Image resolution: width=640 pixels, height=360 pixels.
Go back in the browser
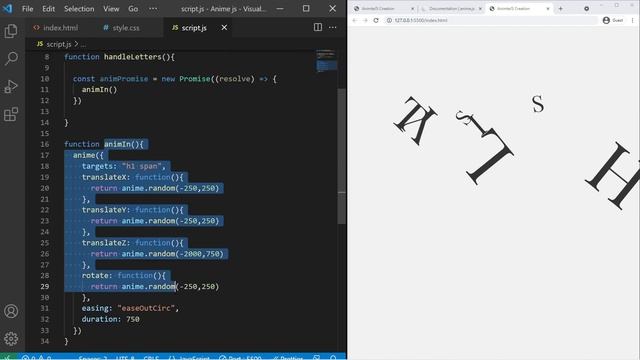pyautogui.click(x=355, y=20)
